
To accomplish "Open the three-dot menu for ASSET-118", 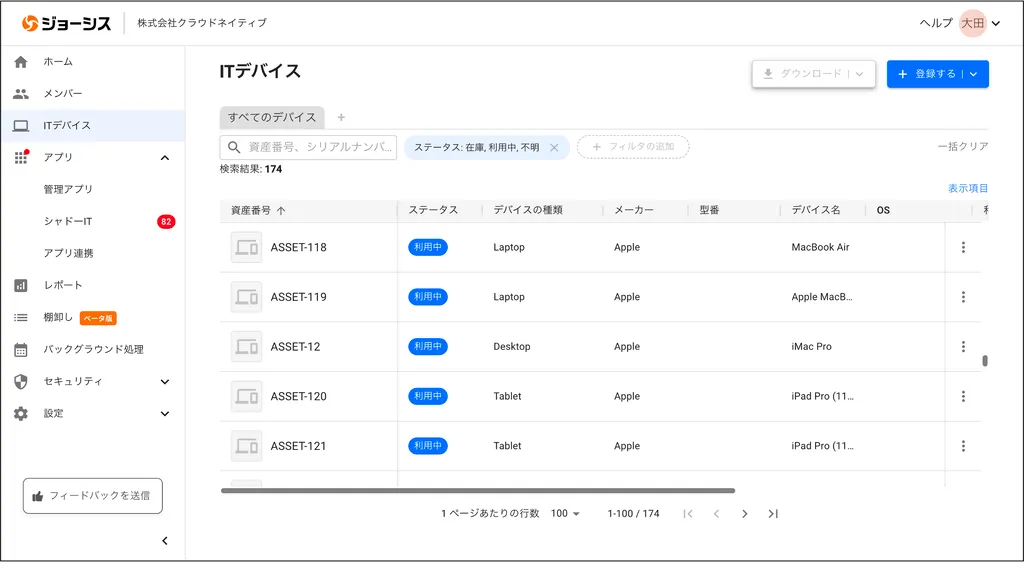I will point(963,247).
